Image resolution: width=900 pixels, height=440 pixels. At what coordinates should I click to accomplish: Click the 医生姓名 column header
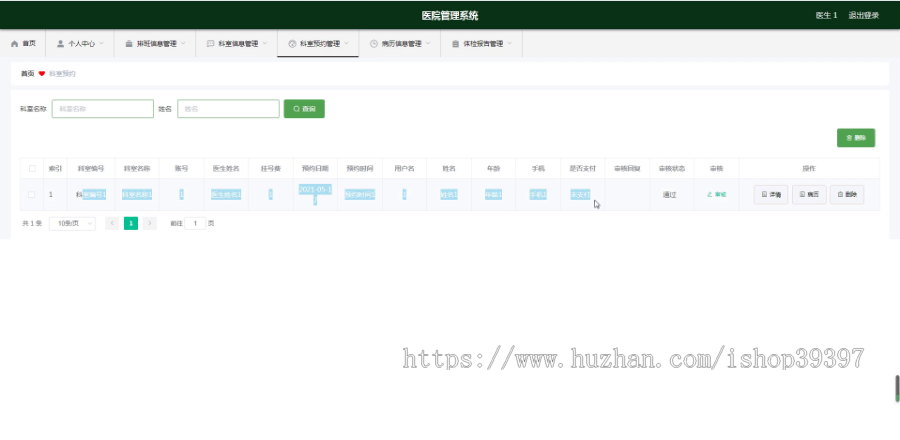[x=226, y=169]
